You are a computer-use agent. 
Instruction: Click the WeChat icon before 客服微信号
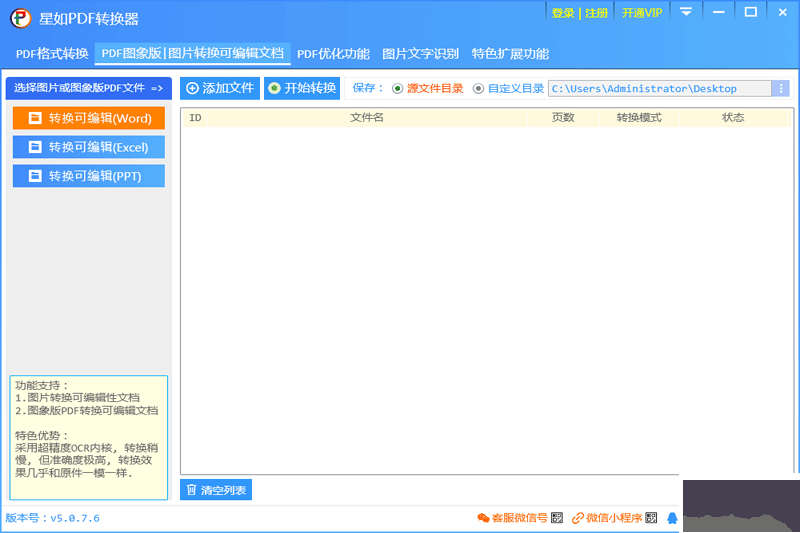pos(484,518)
